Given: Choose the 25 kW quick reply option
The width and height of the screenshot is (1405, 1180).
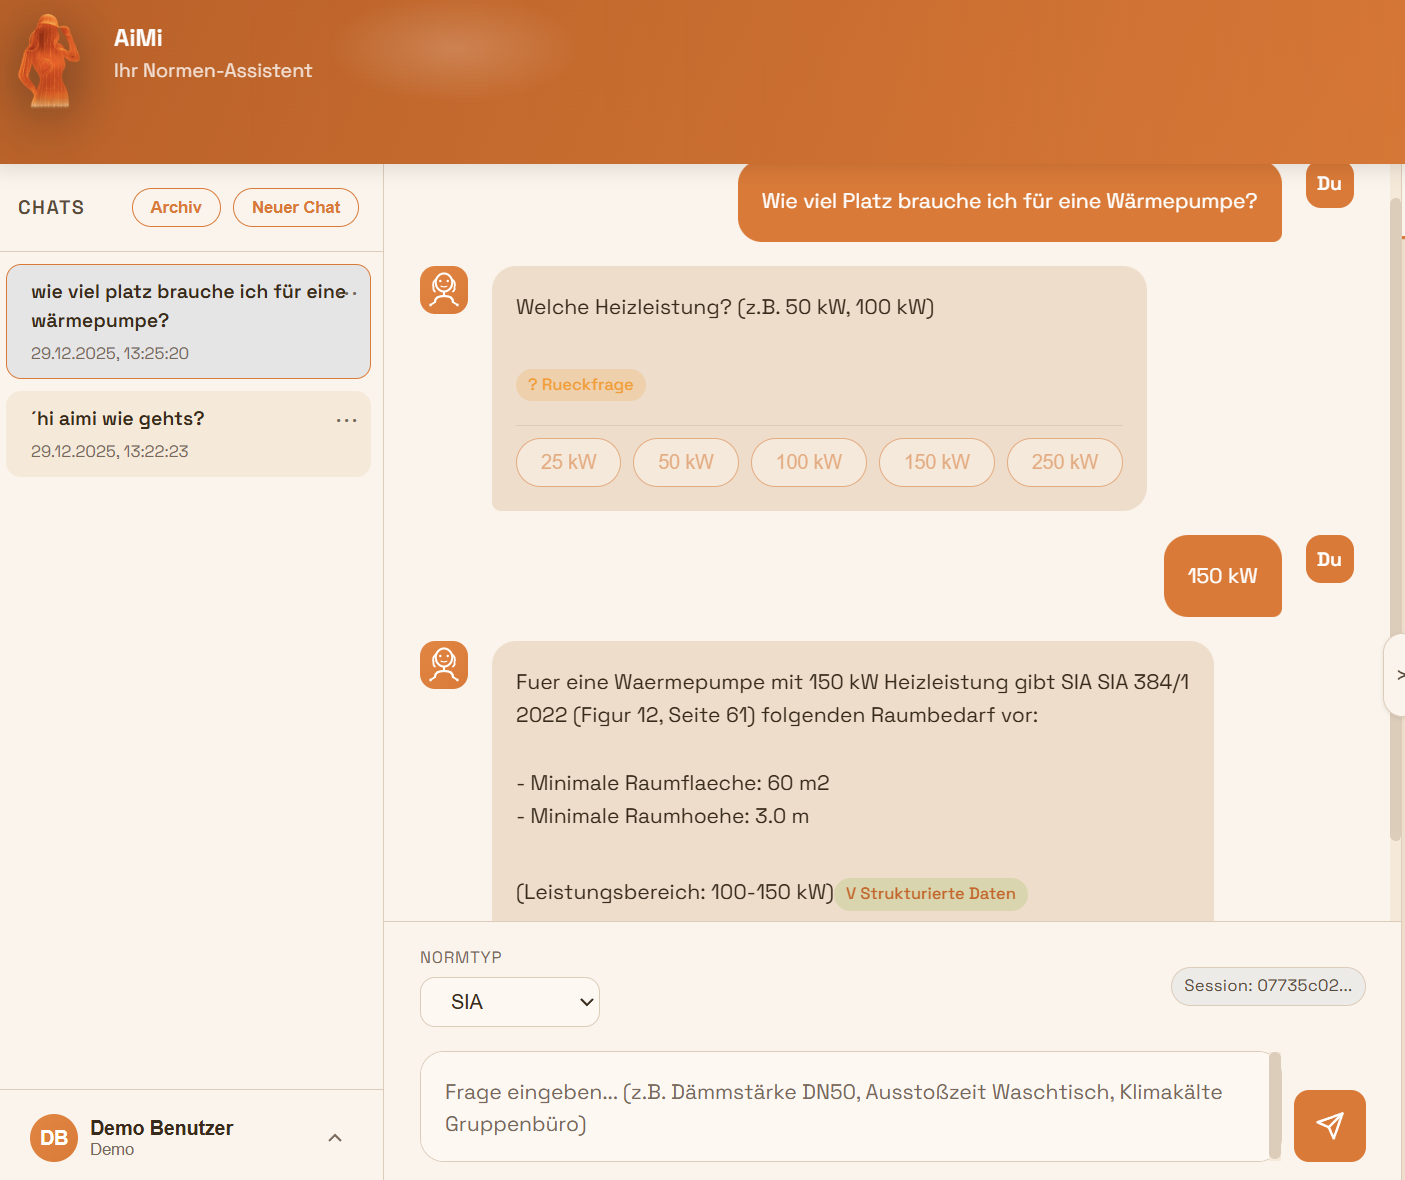Looking at the screenshot, I should [x=568, y=462].
